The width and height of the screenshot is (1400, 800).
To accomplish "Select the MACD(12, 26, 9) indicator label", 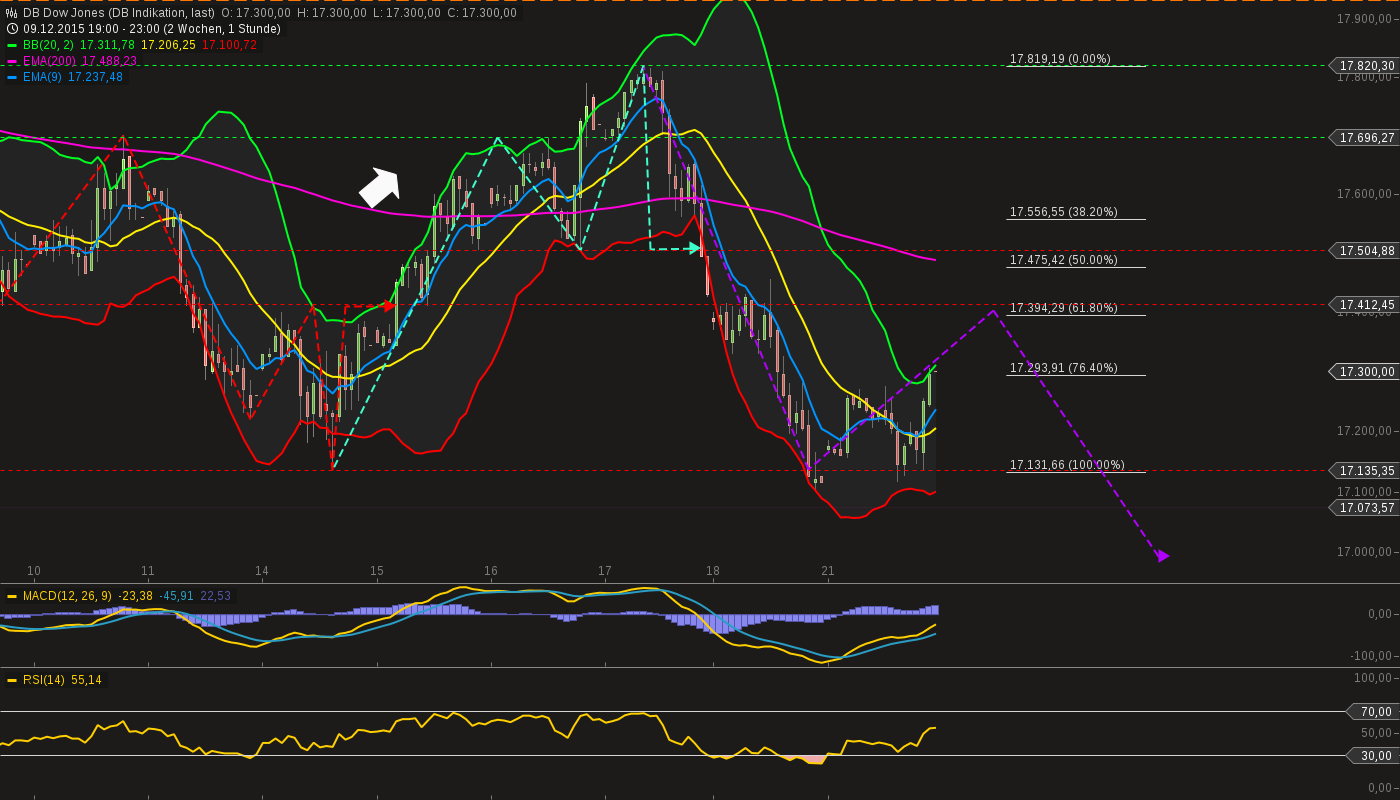I will [68, 596].
